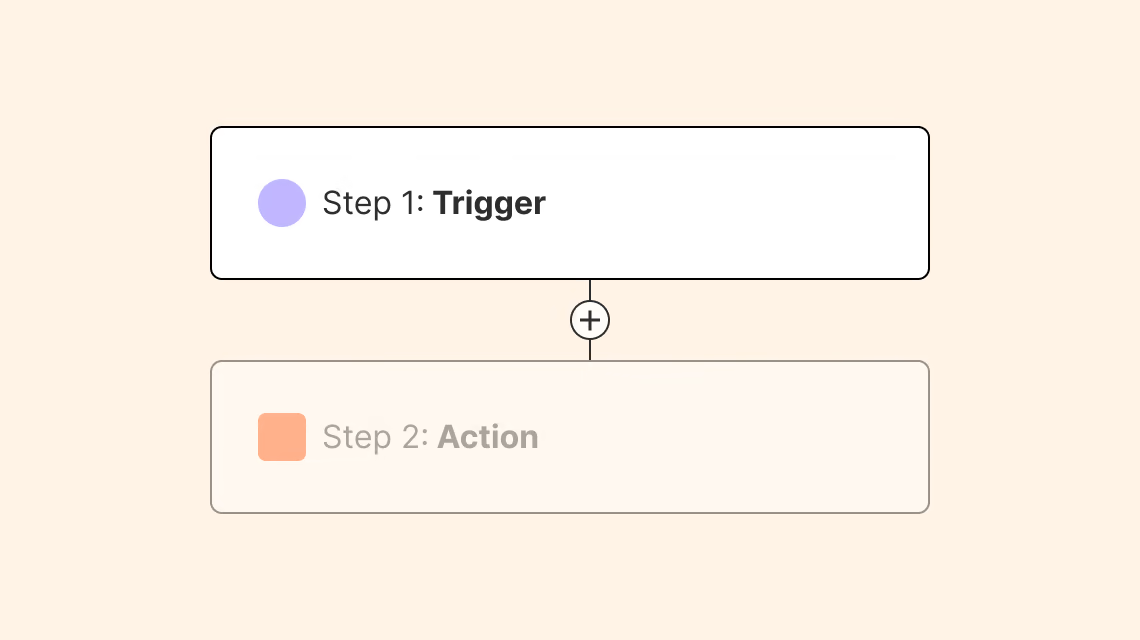Click the orange square Action icon
Screen dimensions: 1140x640
(x=282, y=437)
